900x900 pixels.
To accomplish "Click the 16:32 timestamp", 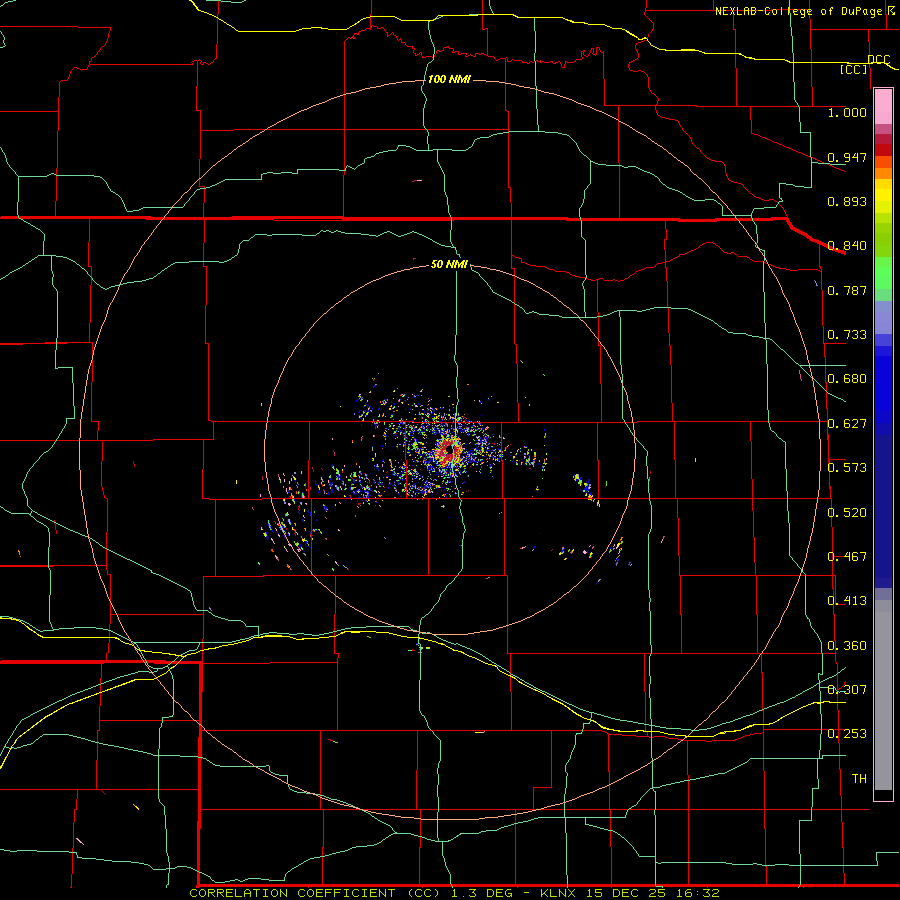I will pos(696,893).
